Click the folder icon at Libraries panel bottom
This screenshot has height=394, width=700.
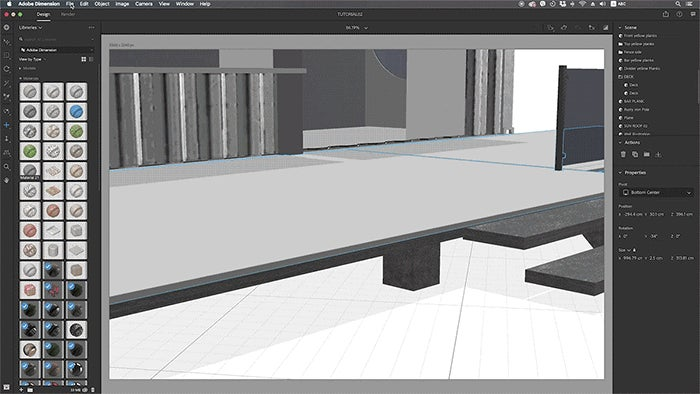tap(30, 390)
